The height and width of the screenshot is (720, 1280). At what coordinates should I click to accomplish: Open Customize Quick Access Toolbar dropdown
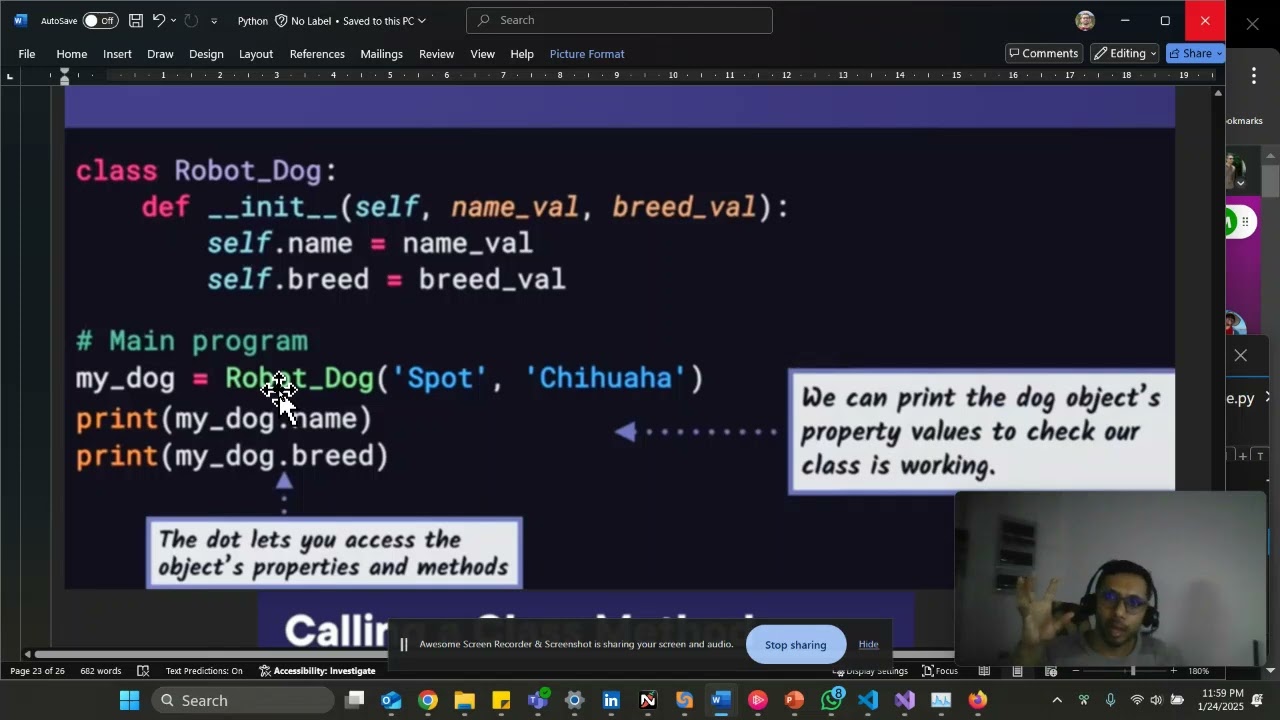pos(214,20)
